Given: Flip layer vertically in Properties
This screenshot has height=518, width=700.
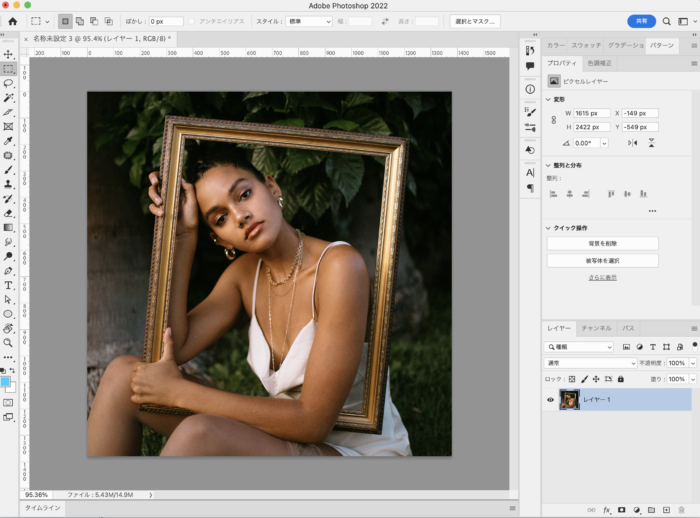Looking at the screenshot, I should pos(651,143).
